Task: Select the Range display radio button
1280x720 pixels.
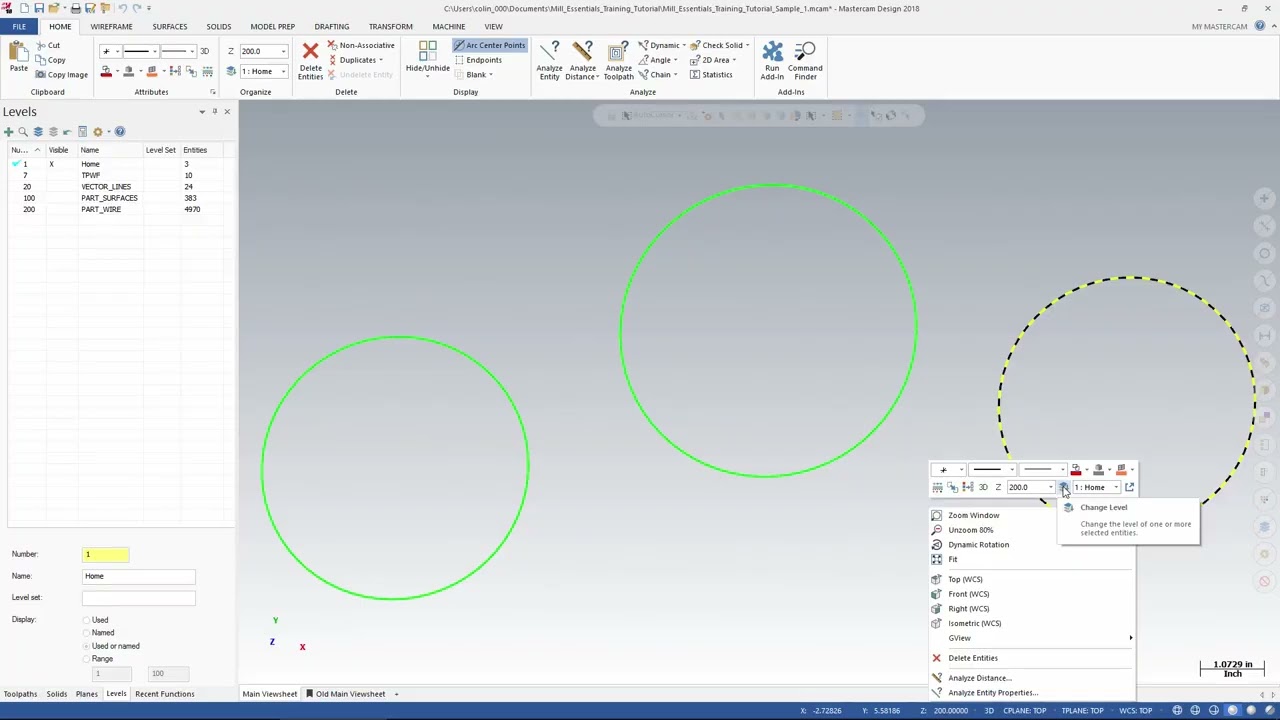Action: (x=87, y=659)
